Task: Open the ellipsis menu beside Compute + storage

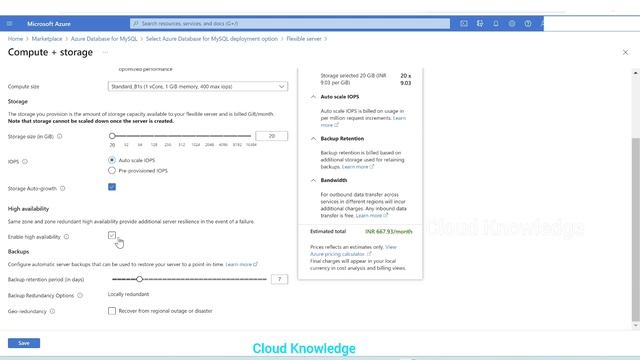Action: [x=105, y=53]
